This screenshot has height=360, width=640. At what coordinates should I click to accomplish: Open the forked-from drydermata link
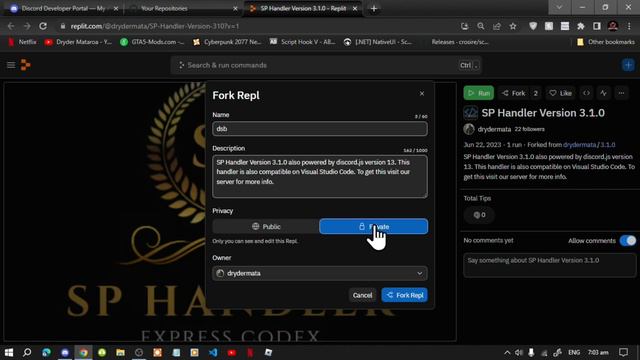tap(580, 144)
